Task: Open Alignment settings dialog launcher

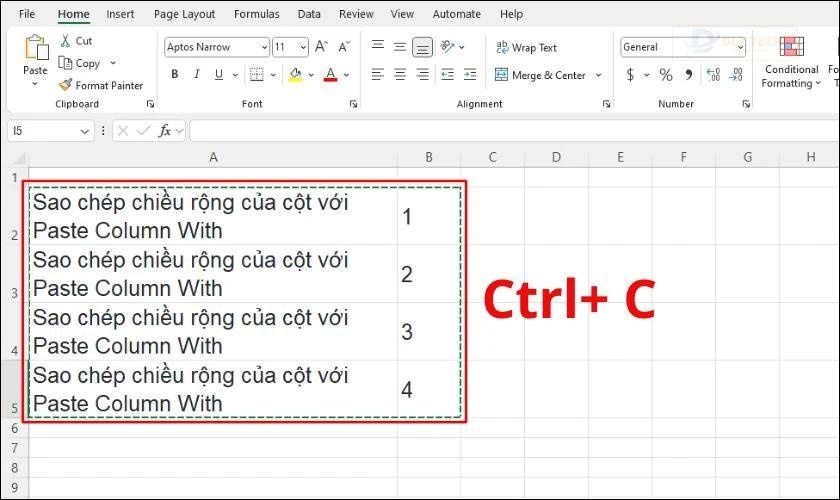Action: click(x=606, y=104)
